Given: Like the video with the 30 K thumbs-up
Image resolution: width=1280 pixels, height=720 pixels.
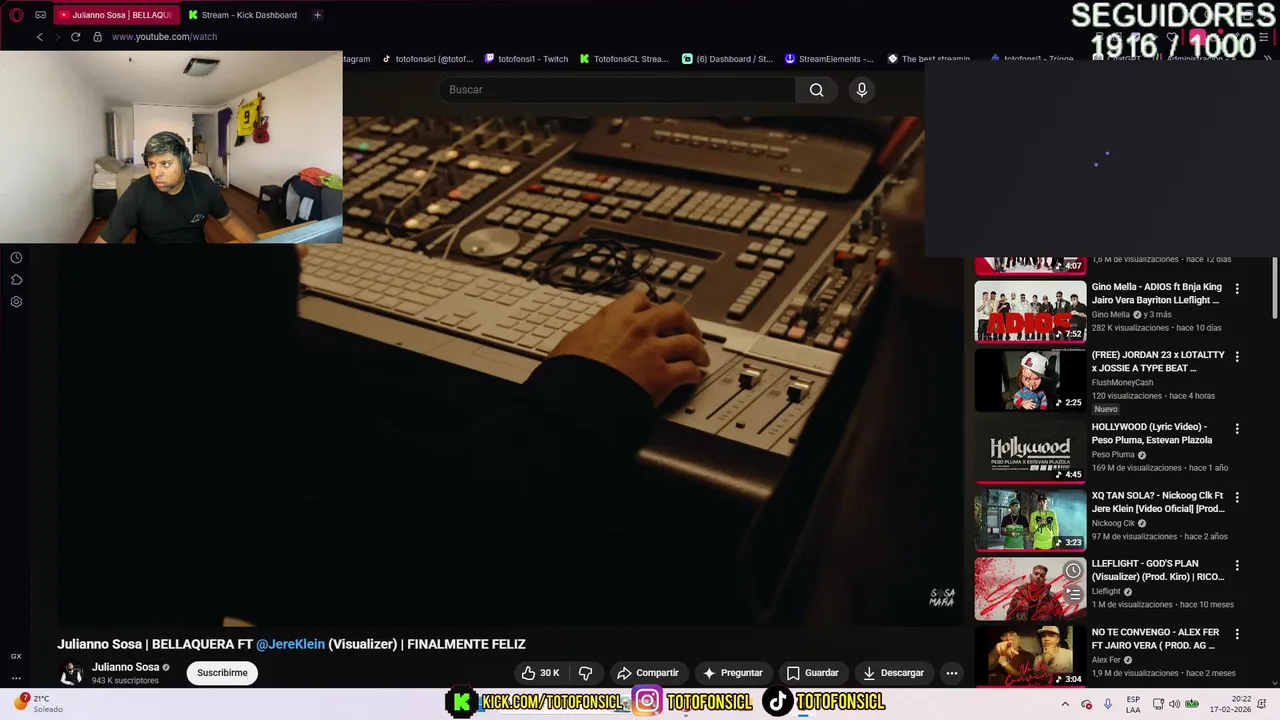Looking at the screenshot, I should [x=541, y=673].
